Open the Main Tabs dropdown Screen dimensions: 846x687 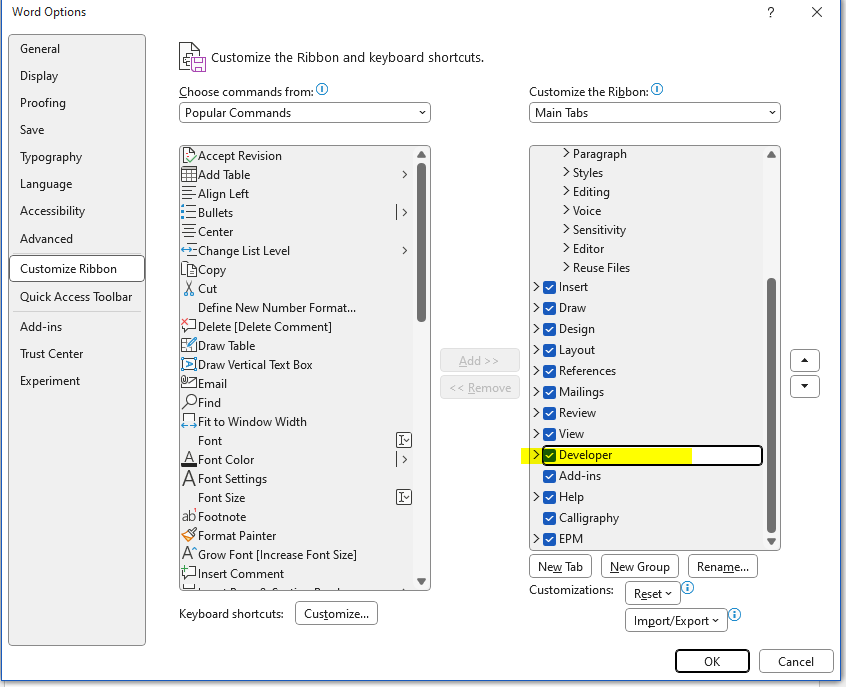coord(654,113)
